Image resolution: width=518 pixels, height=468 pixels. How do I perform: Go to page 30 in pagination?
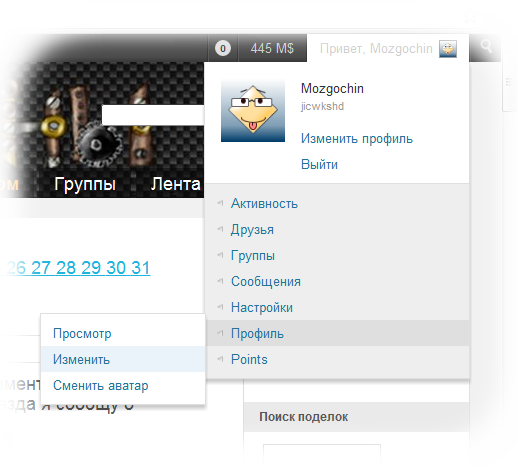[116, 268]
